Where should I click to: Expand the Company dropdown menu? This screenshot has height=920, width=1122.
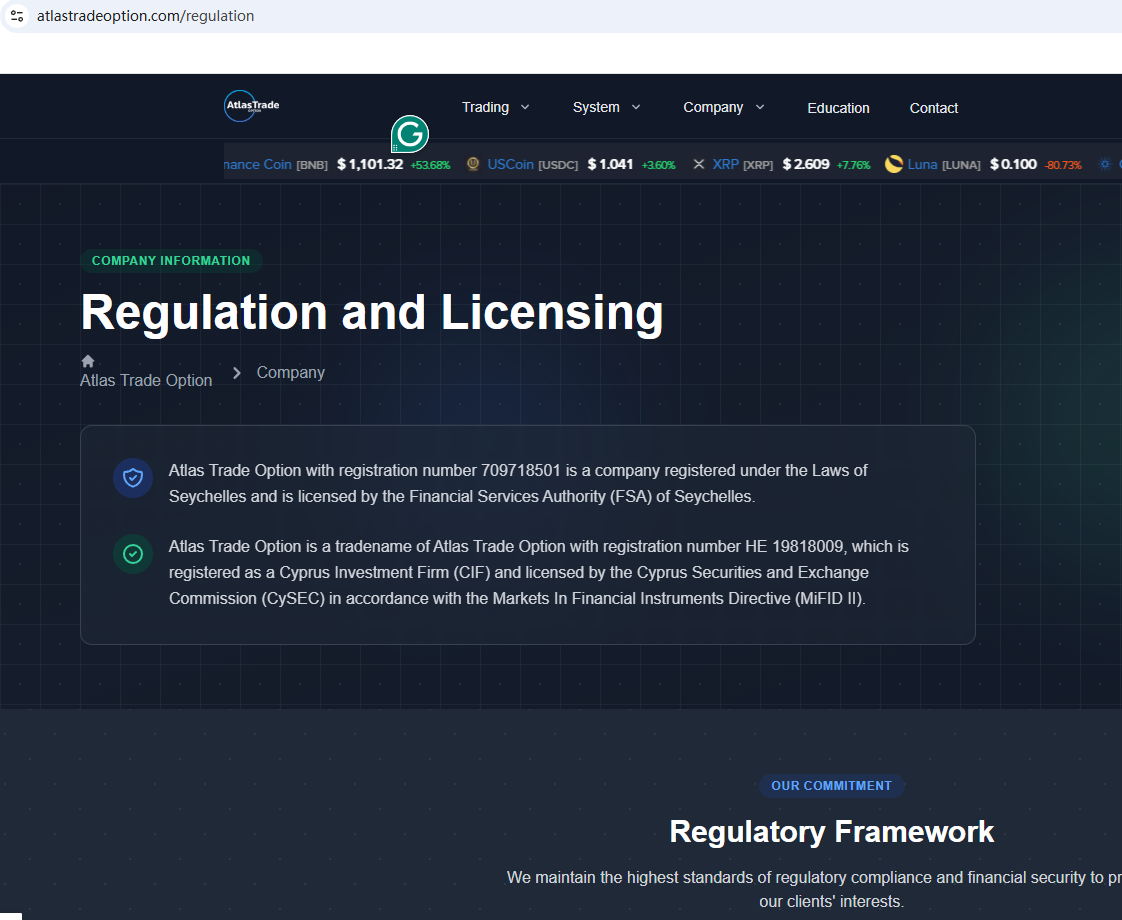point(723,107)
